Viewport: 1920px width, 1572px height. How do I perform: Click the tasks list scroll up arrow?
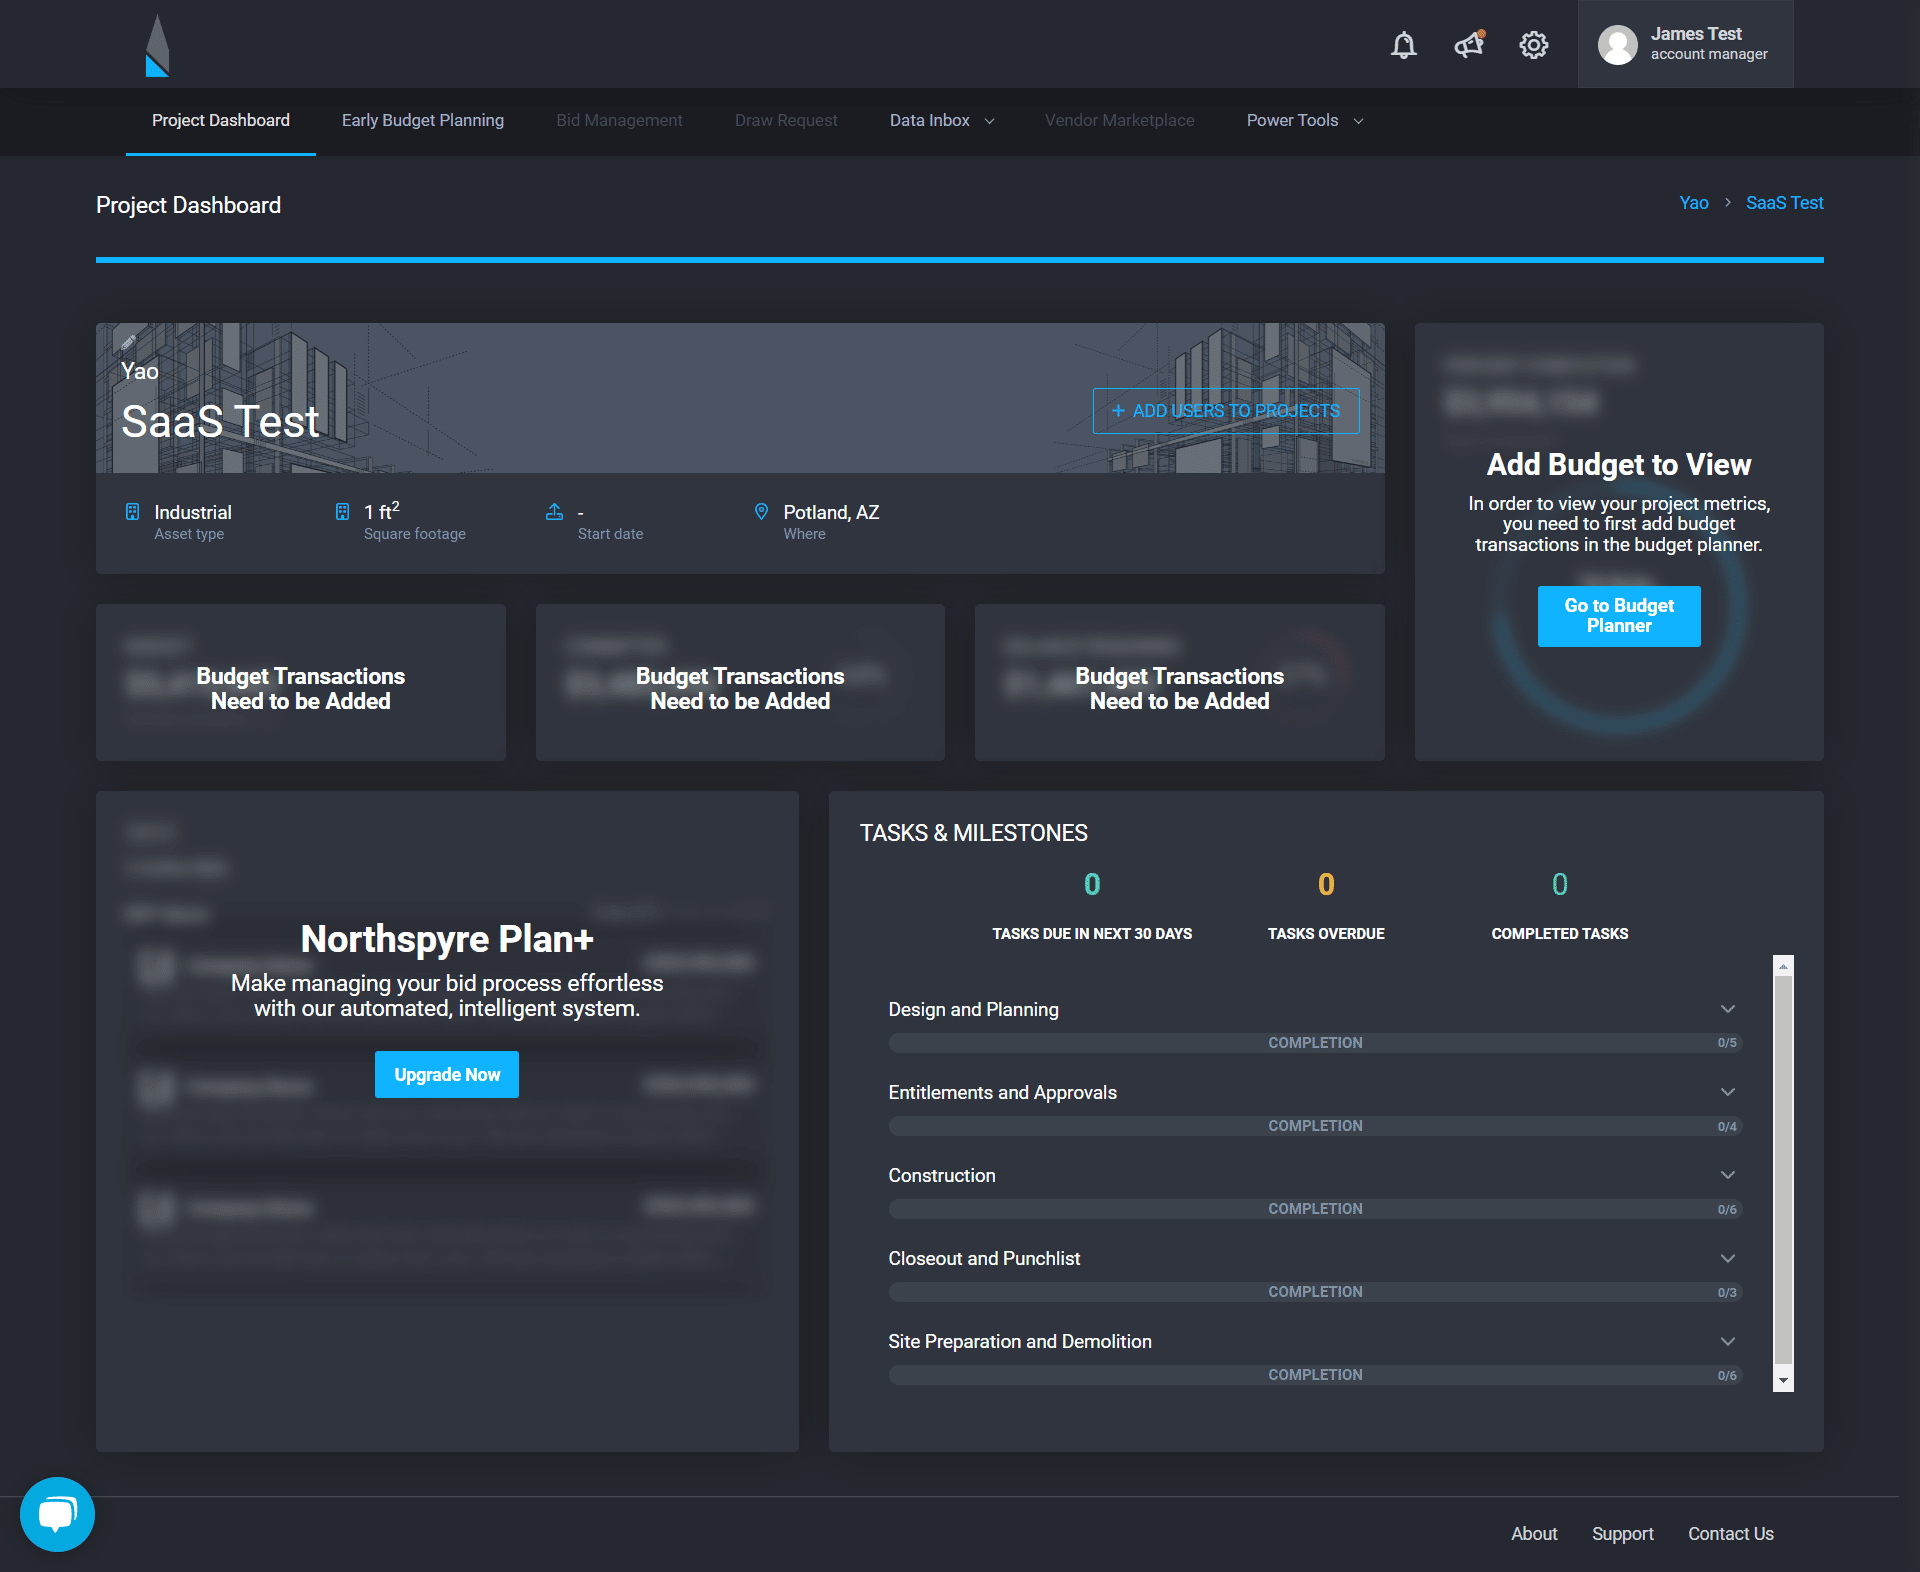coord(1783,966)
